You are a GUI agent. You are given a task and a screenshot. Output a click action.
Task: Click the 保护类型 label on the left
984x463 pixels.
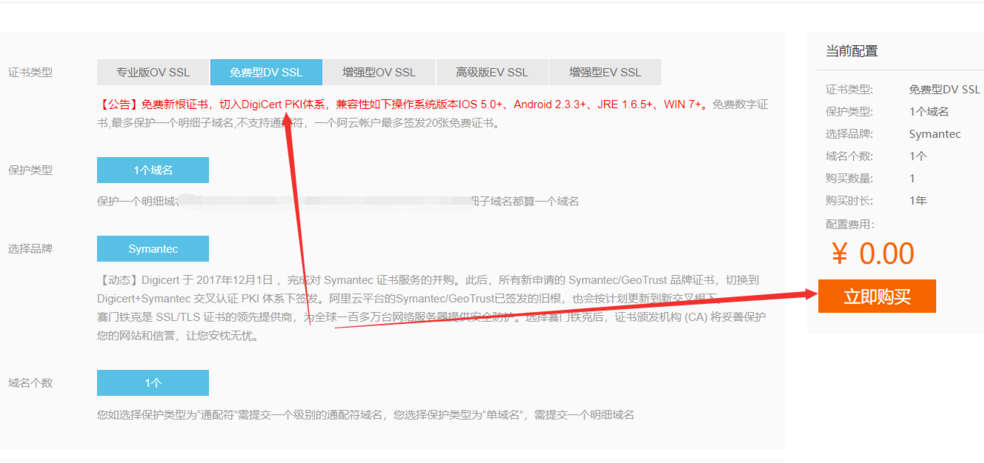tap(30, 170)
